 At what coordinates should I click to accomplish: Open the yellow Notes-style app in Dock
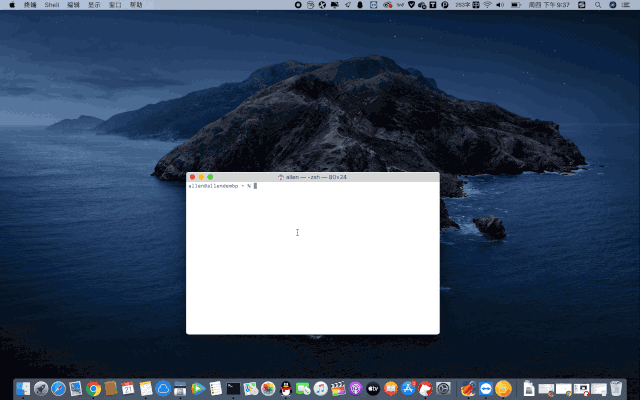(146, 388)
